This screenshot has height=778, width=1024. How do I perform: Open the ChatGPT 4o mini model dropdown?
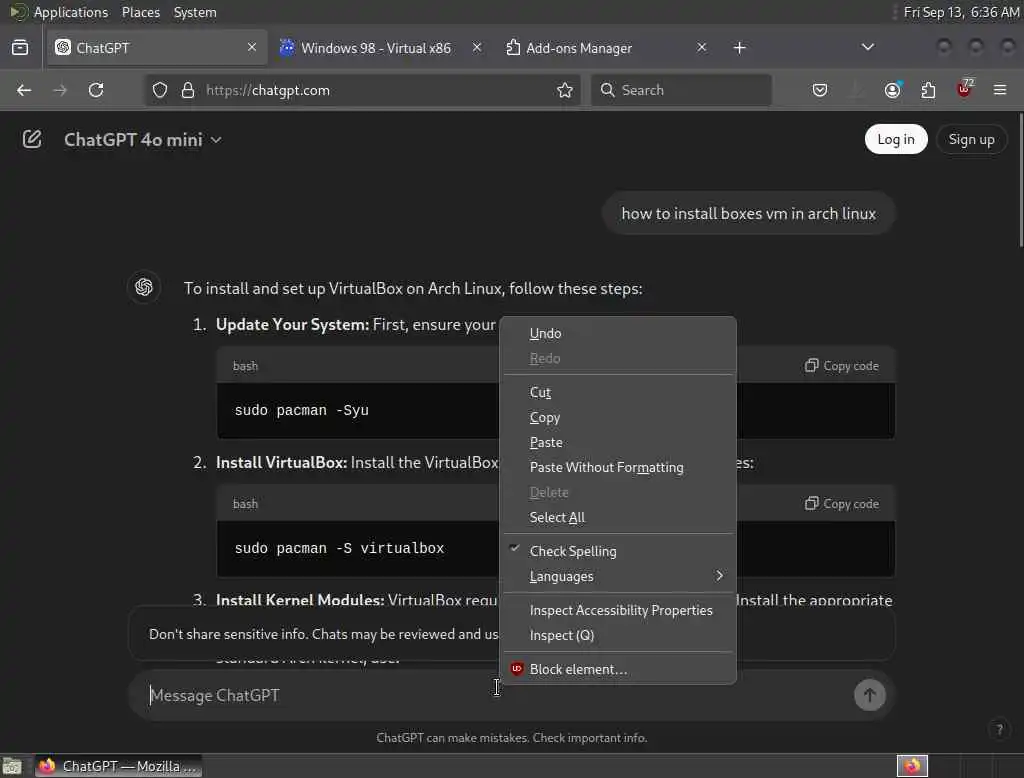pos(143,139)
